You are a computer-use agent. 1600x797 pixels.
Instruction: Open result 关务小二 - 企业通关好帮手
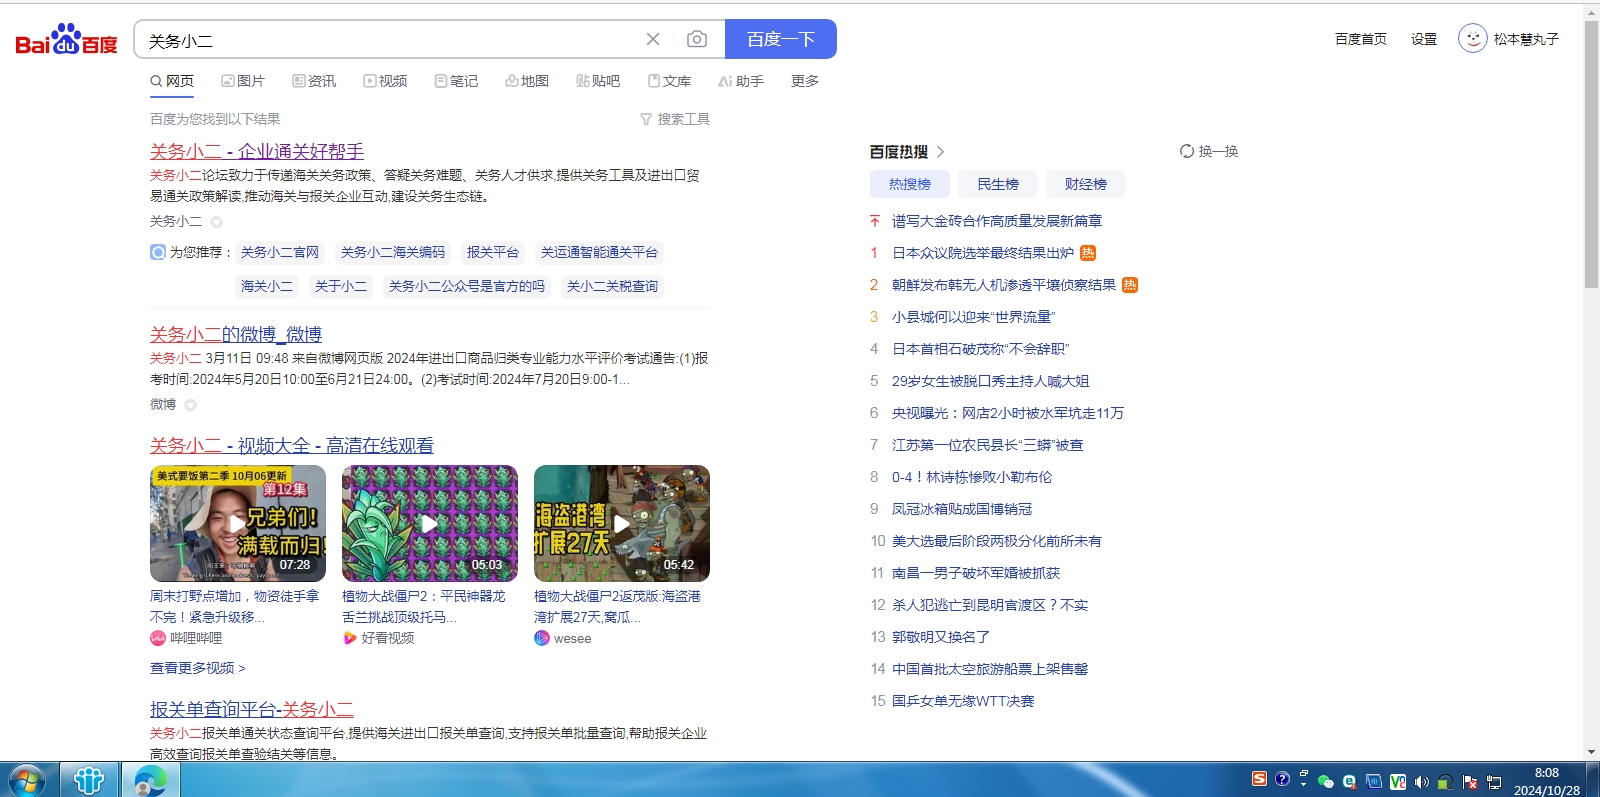(x=257, y=151)
